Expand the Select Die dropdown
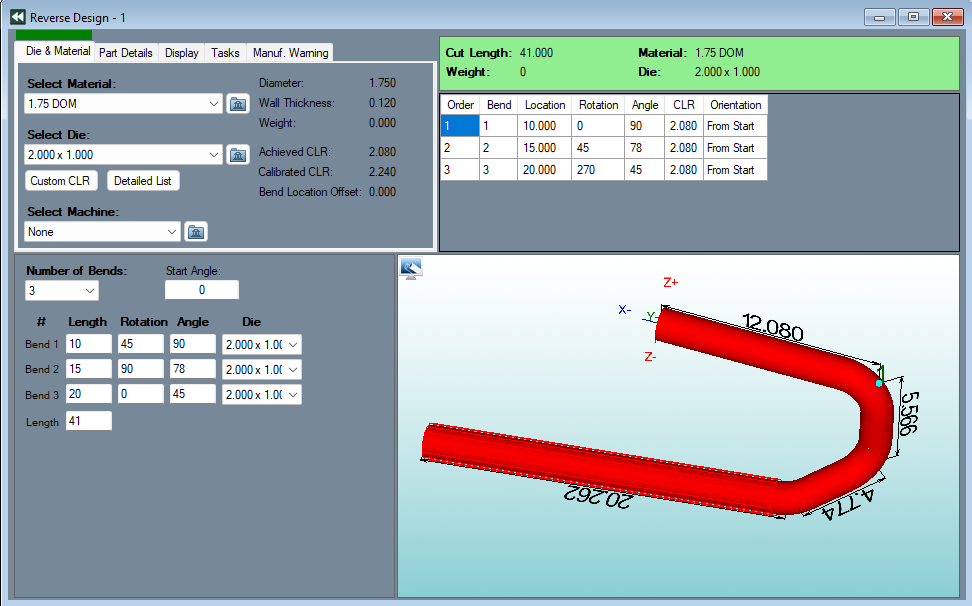The image size is (972, 606). (213, 155)
